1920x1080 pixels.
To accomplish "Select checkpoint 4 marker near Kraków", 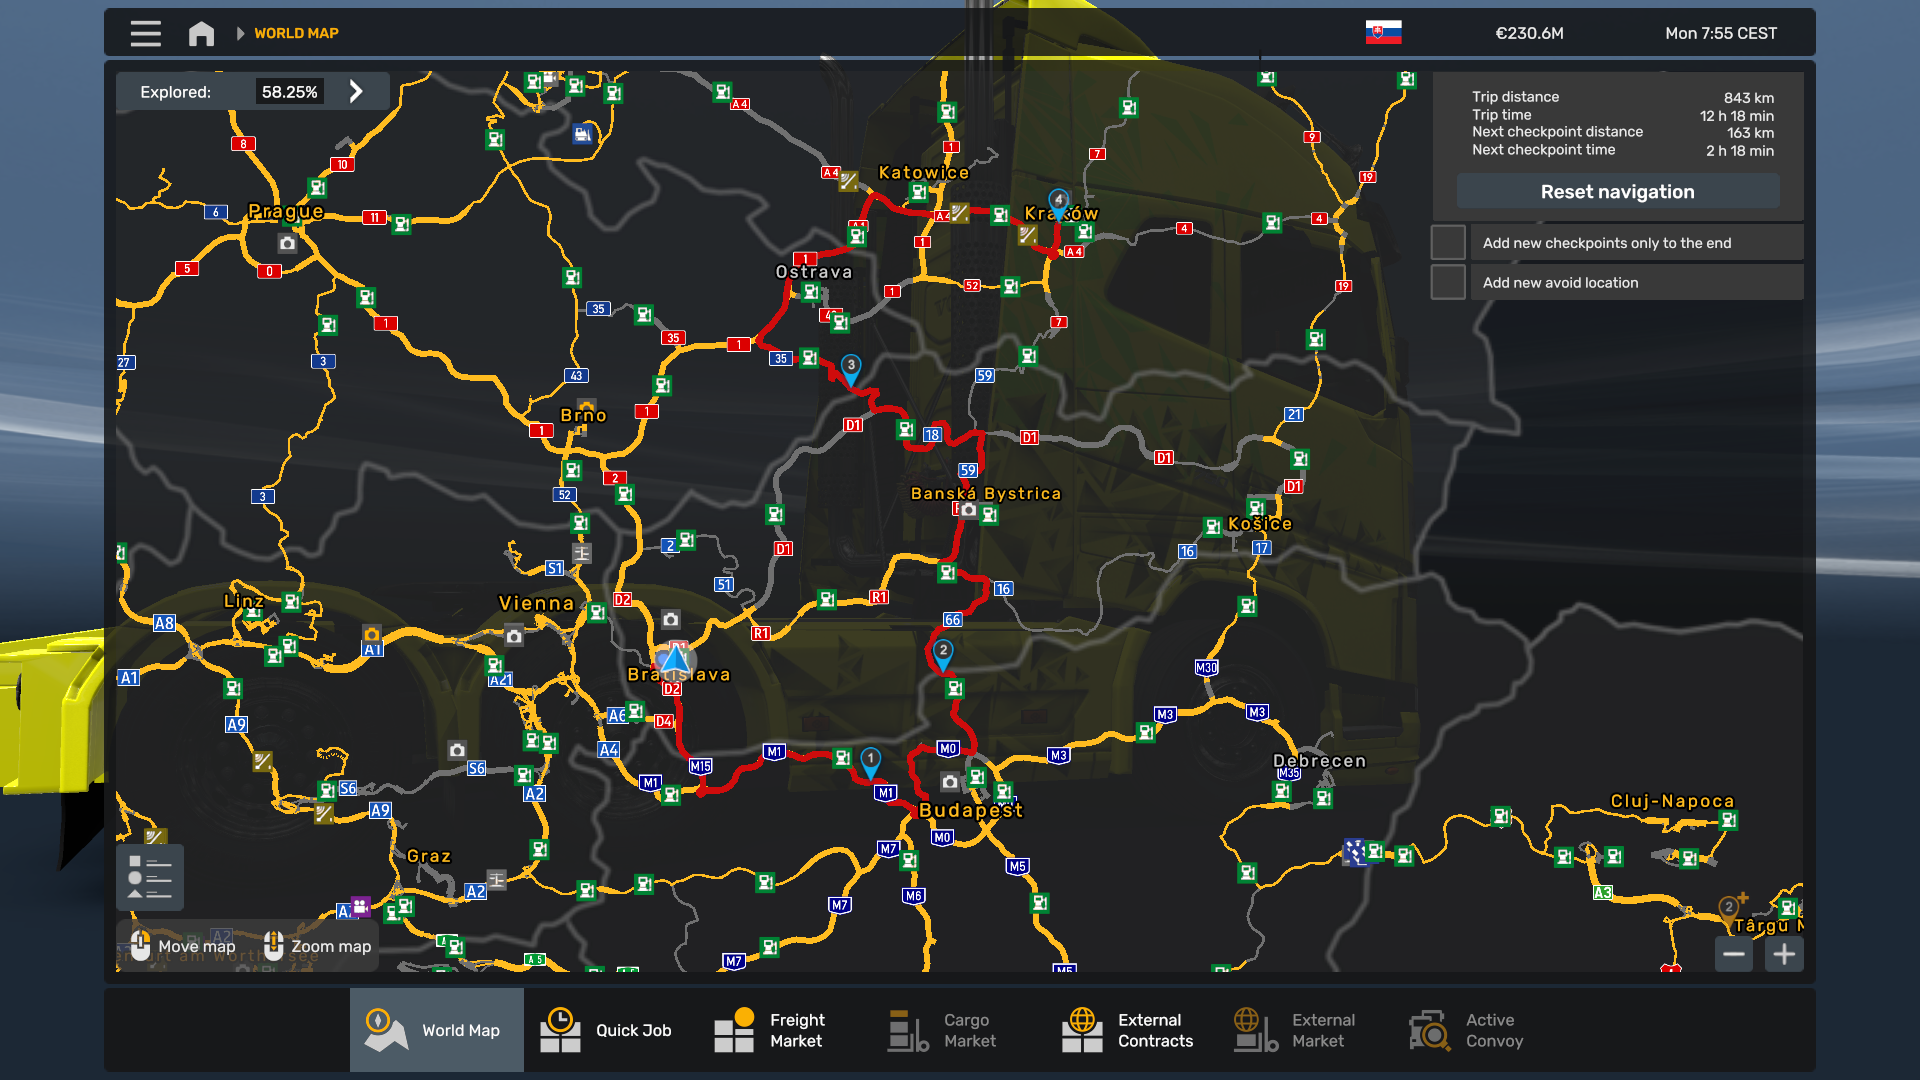I will [x=1058, y=202].
